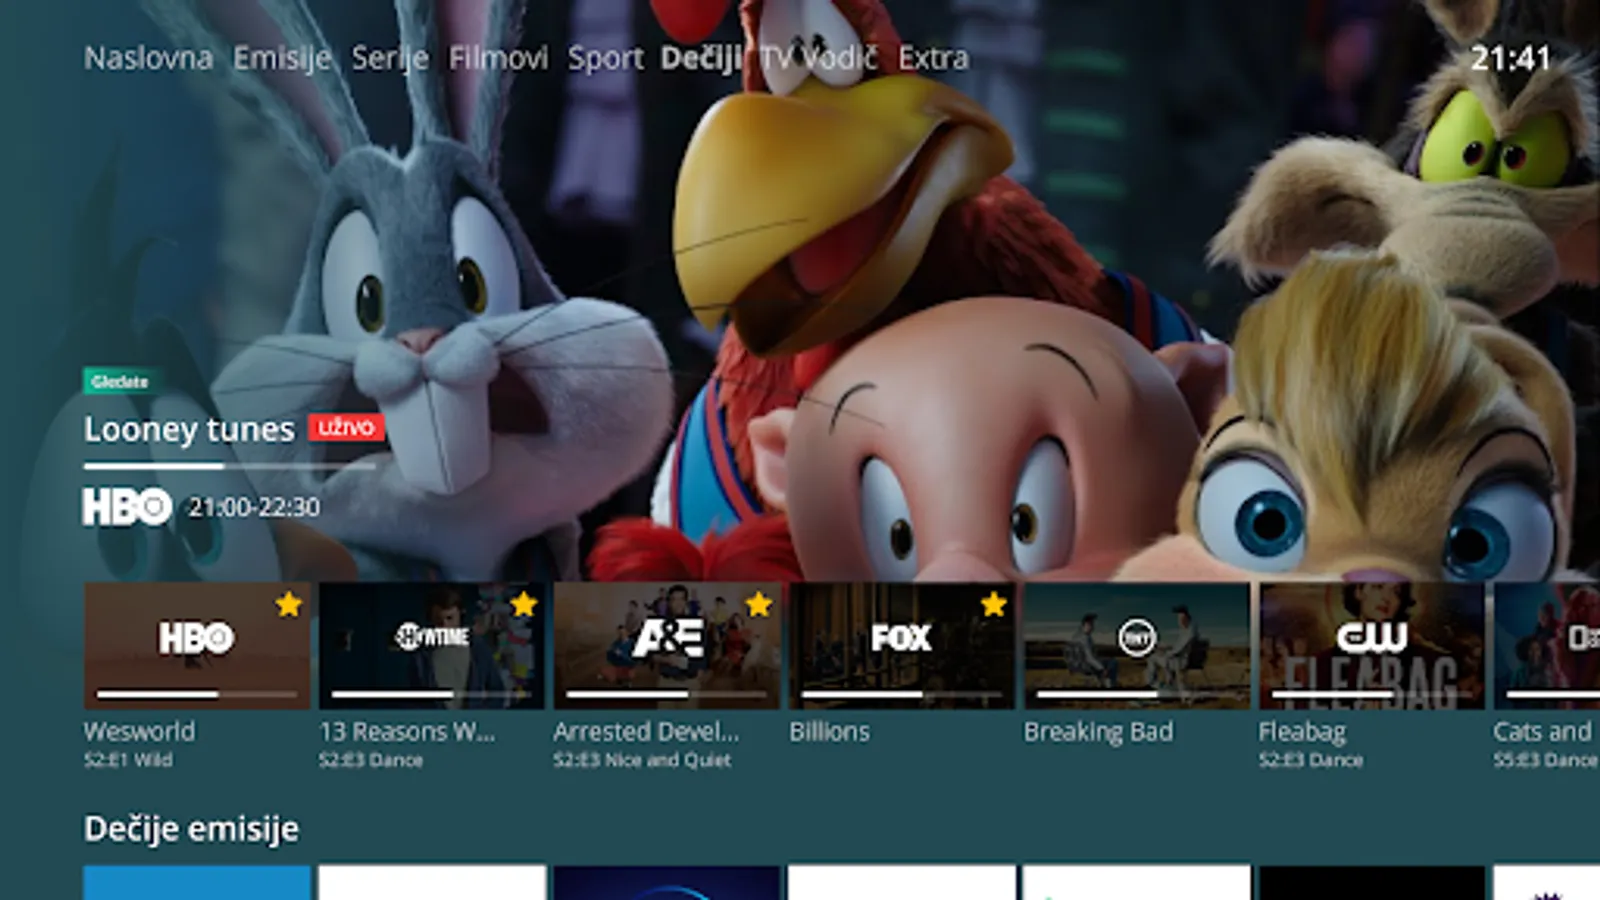The height and width of the screenshot is (900, 1600).
Task: Click the progress bar on Arrested Development card
Action: [x=667, y=694]
